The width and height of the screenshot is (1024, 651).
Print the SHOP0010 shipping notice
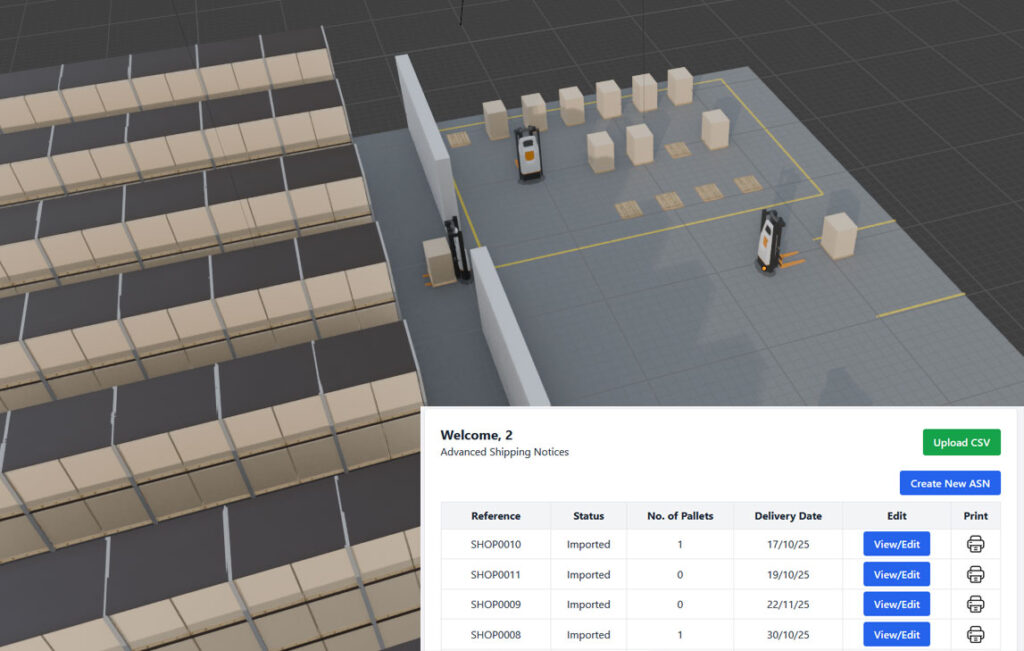975,543
